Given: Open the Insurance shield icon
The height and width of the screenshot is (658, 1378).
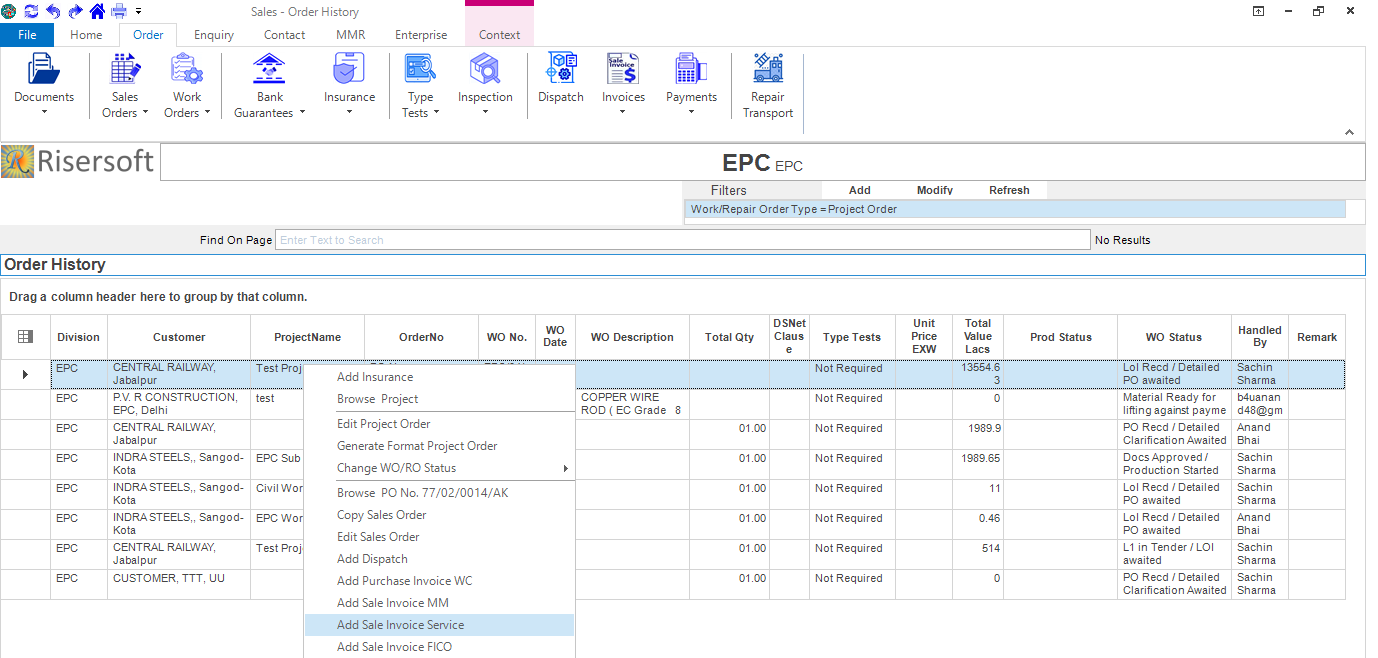Looking at the screenshot, I should point(349,70).
